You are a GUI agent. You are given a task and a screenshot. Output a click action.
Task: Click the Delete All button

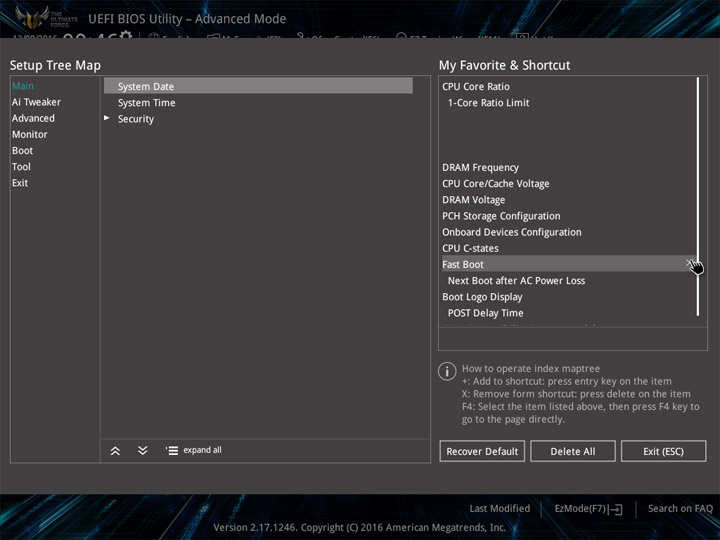(x=573, y=451)
